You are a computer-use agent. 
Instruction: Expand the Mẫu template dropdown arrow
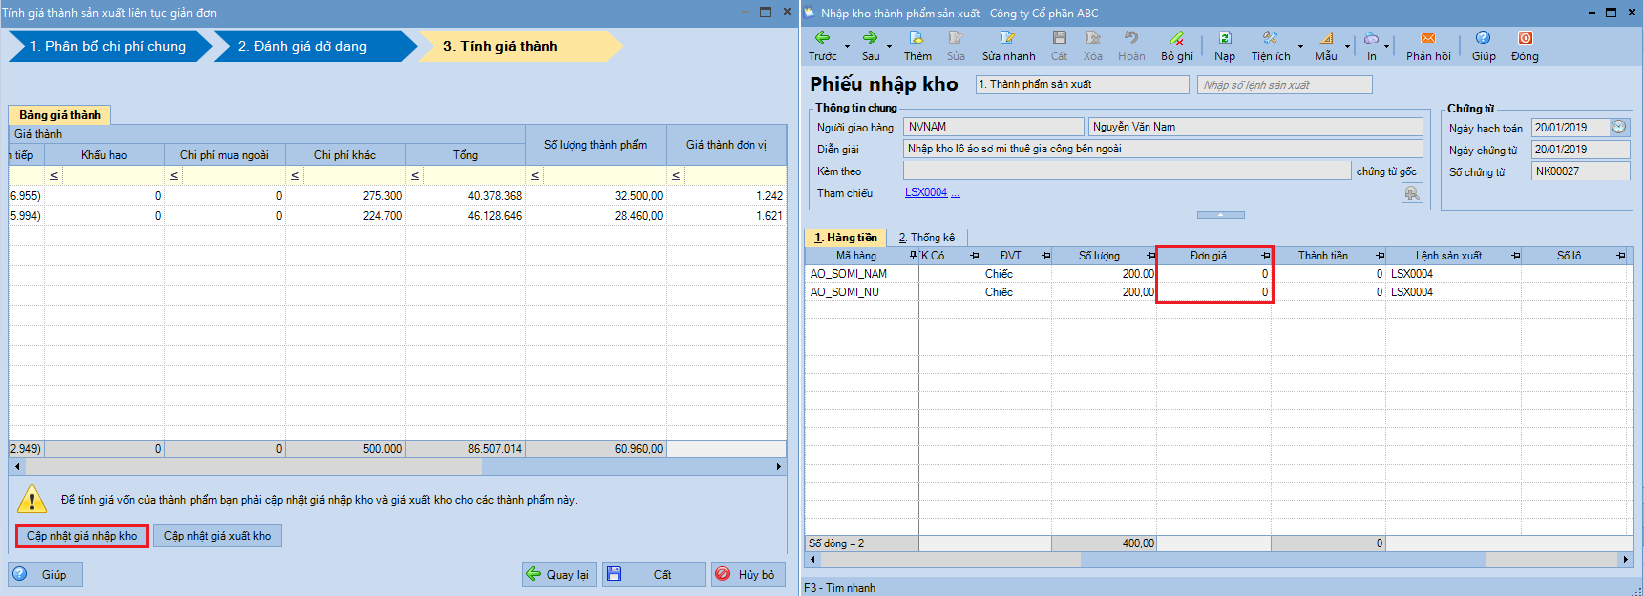1347,46
